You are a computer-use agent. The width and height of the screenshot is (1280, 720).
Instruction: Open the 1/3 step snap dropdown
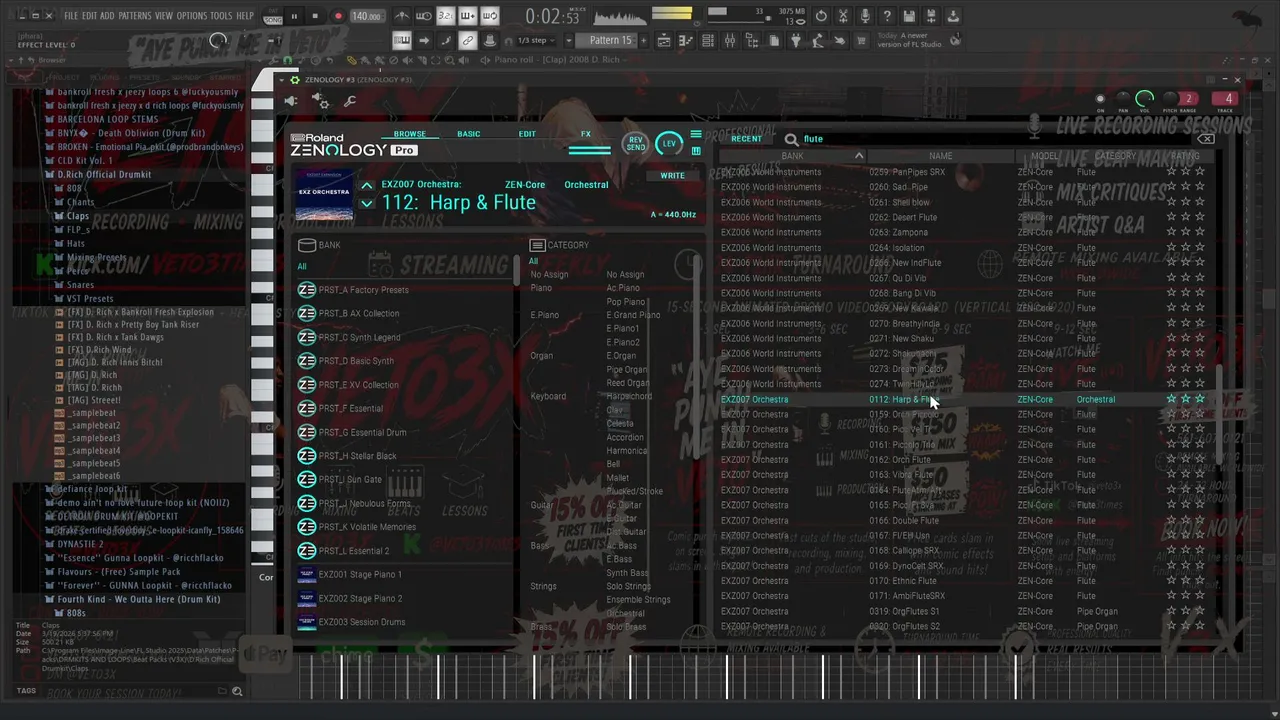point(537,41)
